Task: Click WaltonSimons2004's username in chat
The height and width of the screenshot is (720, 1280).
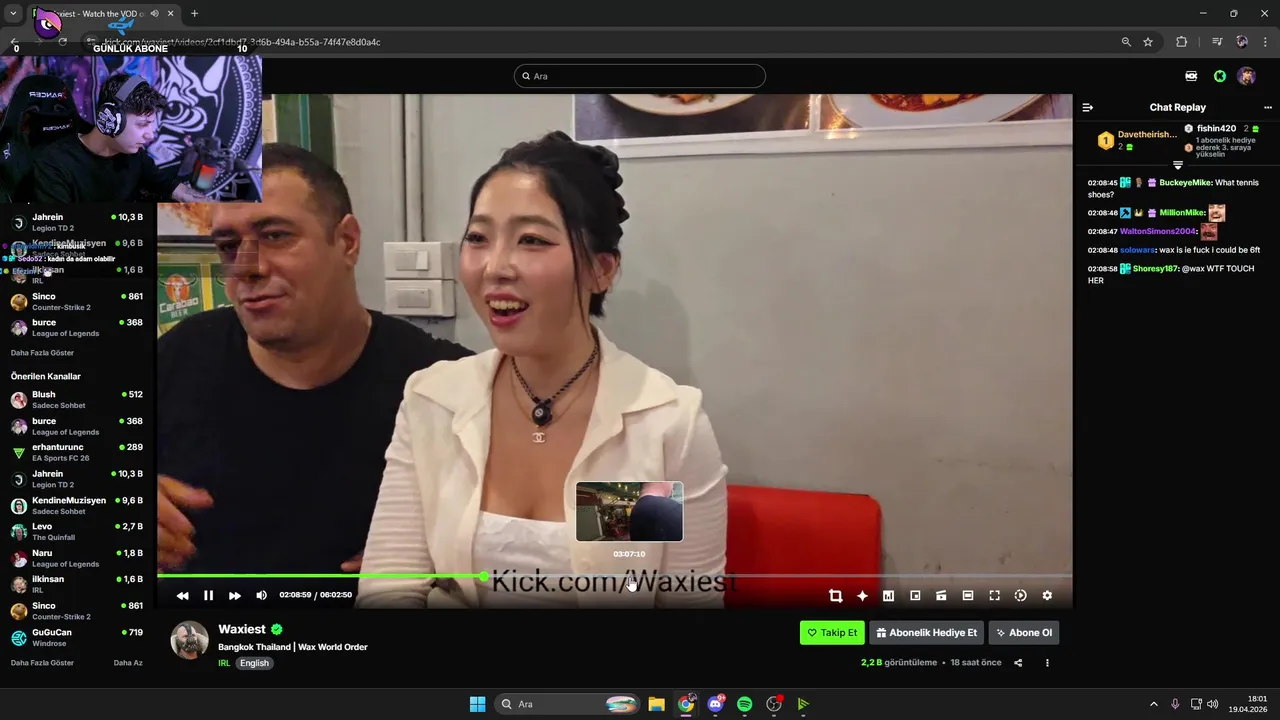Action: (x=1158, y=231)
